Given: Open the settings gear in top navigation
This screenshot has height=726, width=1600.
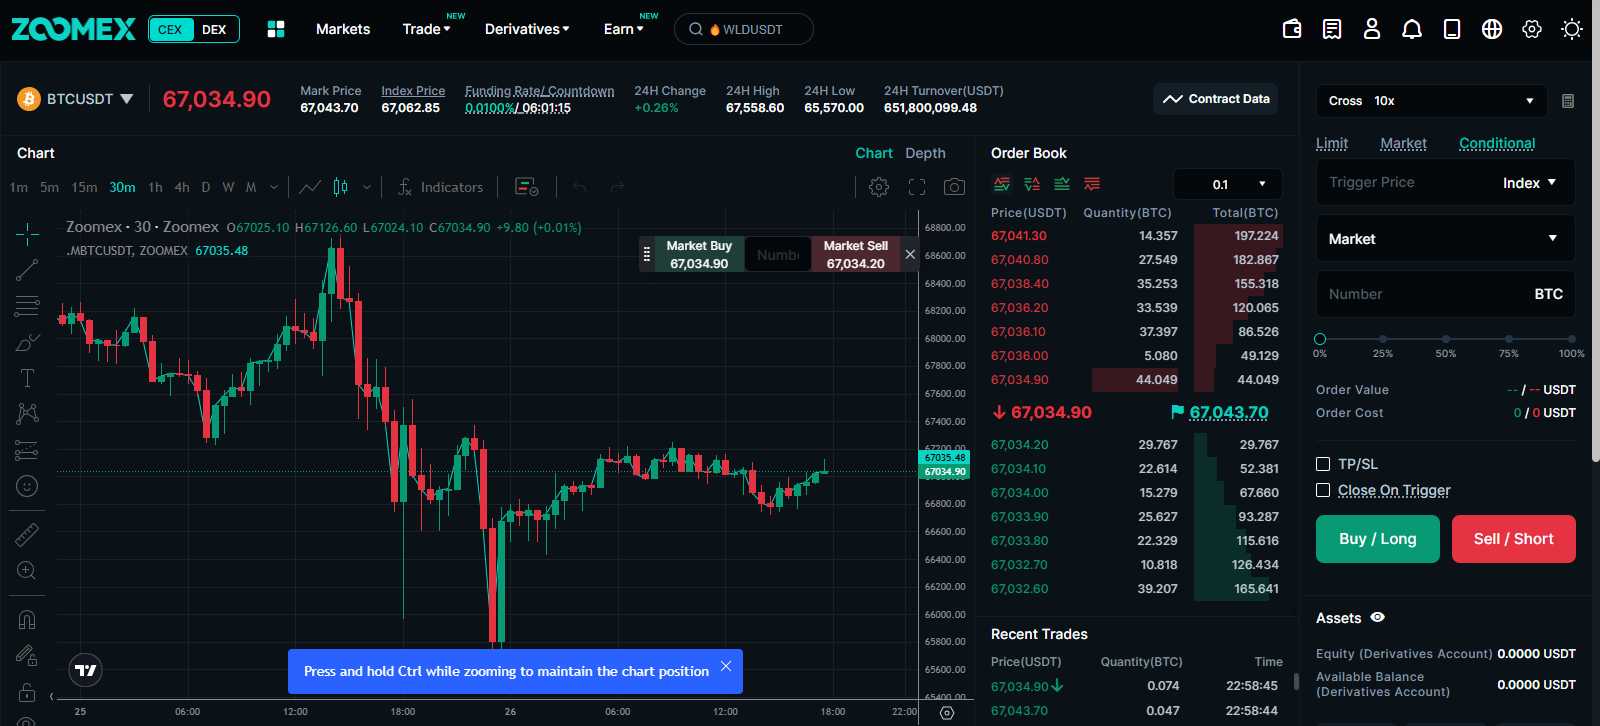Looking at the screenshot, I should click(1532, 29).
